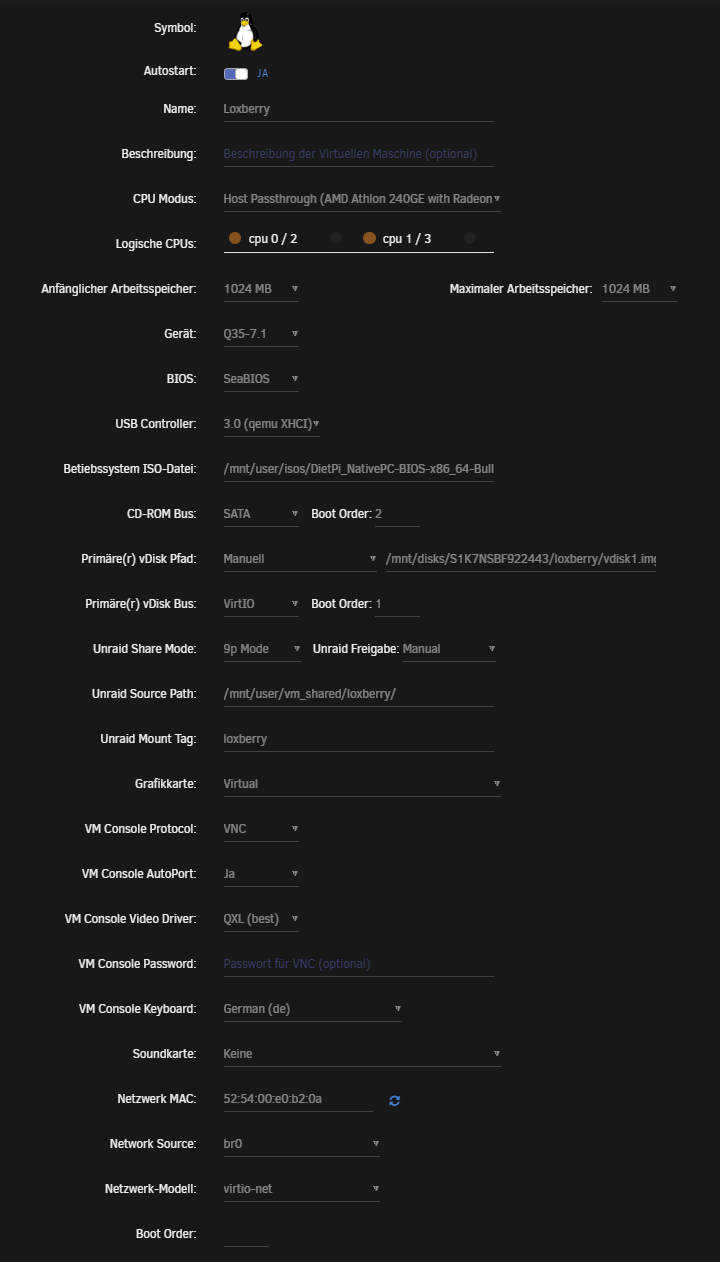Toggle the cpu 1 checkbox
Screen dimensions: 720x1262
(369, 238)
